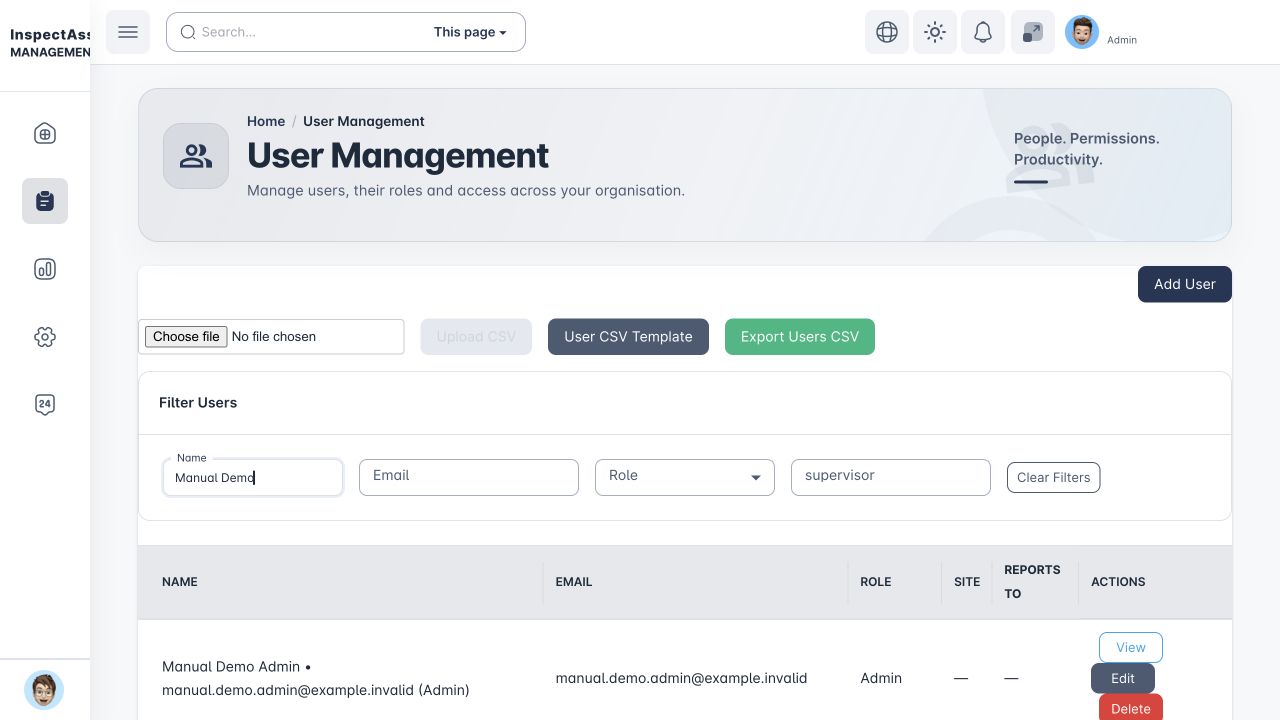This screenshot has width=1280, height=720.
Task: Click the EMAIL column header
Action: click(574, 582)
